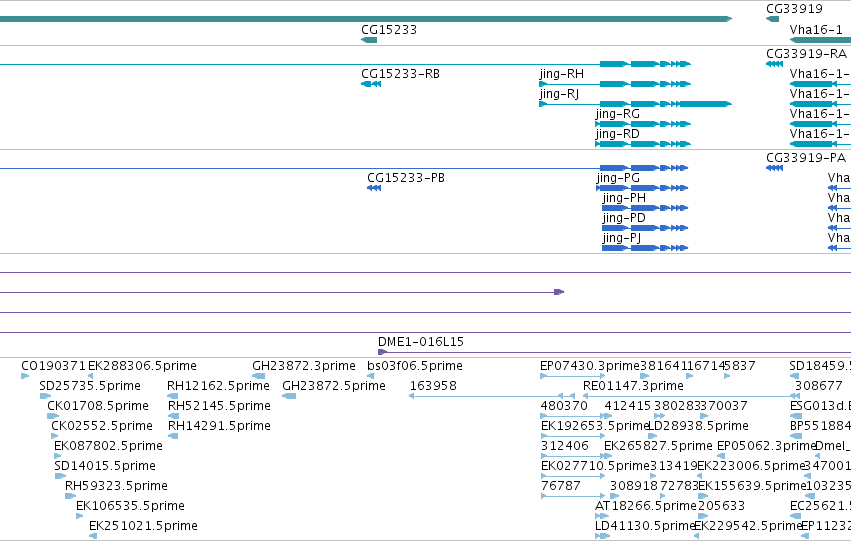Select the GH23872.3prime EST
The width and height of the screenshot is (851, 541).
tap(304, 366)
